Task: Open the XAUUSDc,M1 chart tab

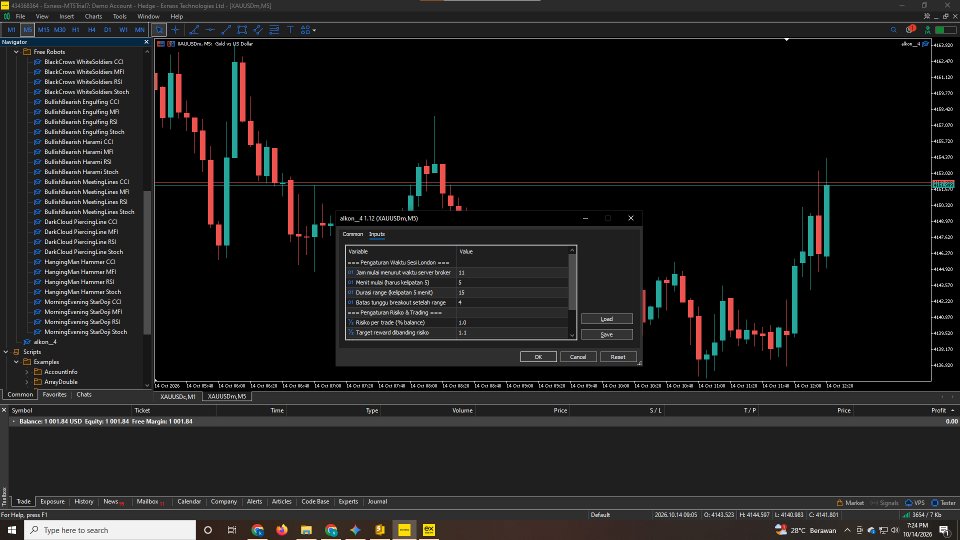Action: [x=178, y=396]
